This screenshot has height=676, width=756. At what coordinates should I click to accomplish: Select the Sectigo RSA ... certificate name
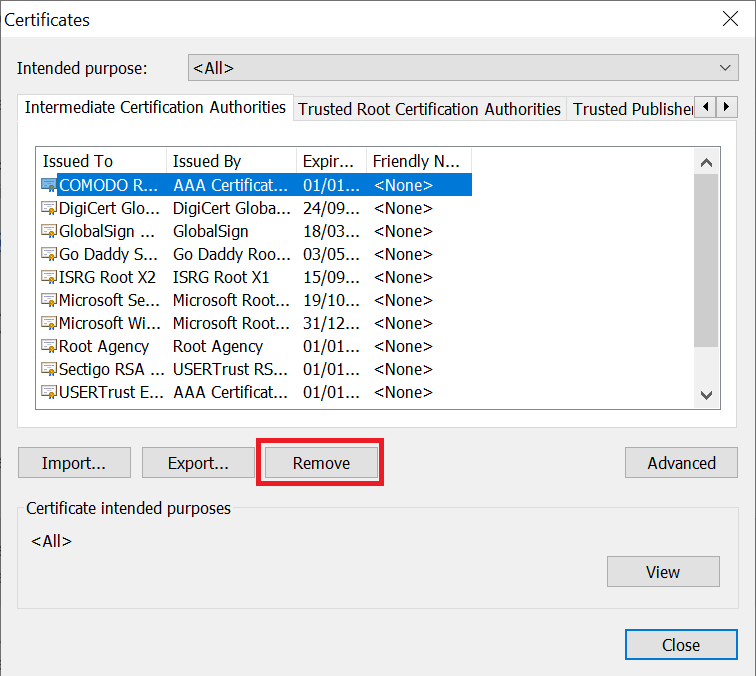coord(111,369)
